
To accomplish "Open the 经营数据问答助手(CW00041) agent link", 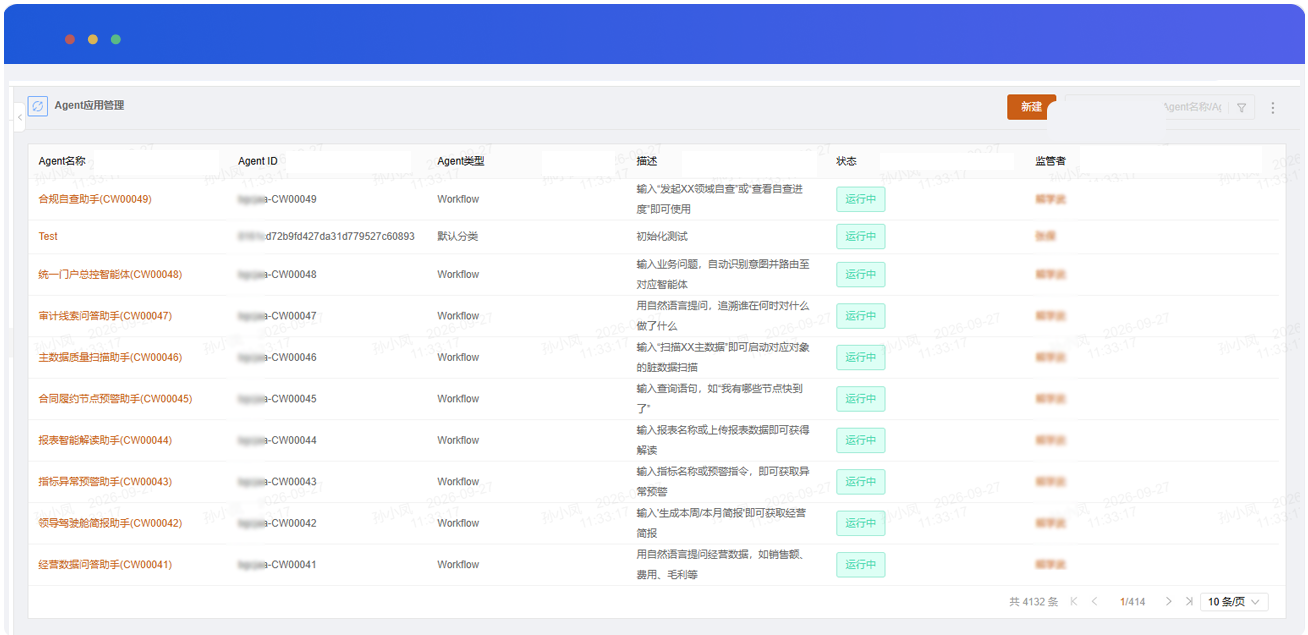I will pos(105,565).
